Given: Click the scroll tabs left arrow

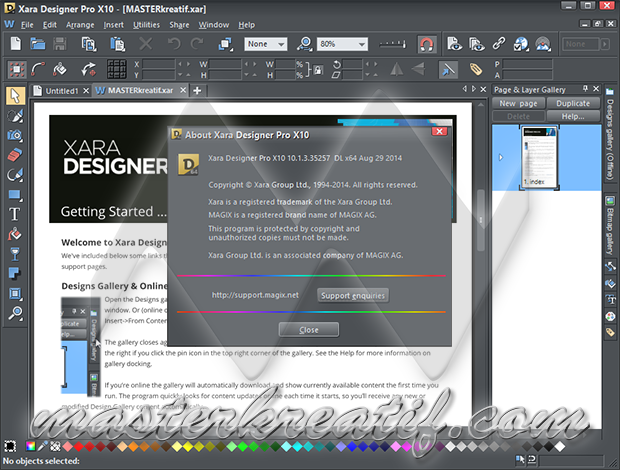Looking at the screenshot, I should point(465,89).
